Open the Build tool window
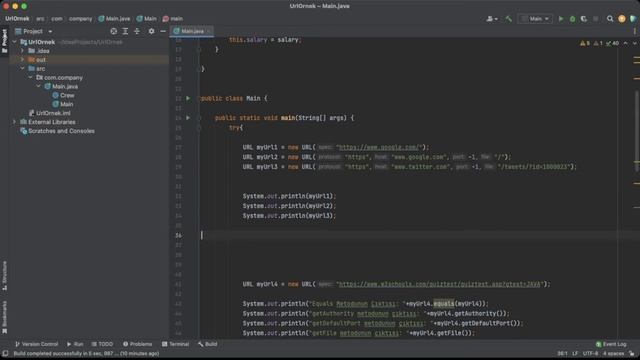 [208, 344]
